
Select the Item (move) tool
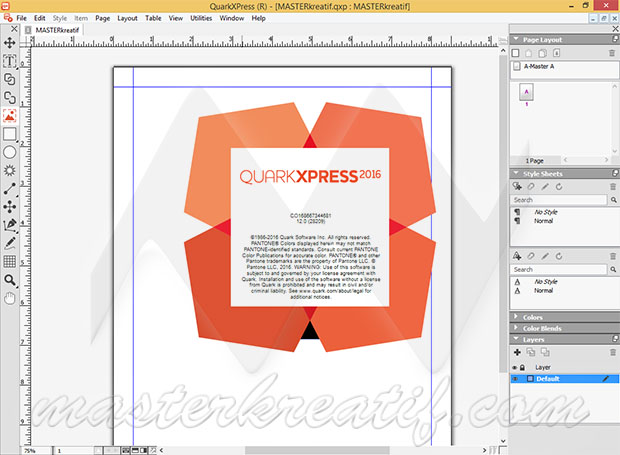[9, 43]
